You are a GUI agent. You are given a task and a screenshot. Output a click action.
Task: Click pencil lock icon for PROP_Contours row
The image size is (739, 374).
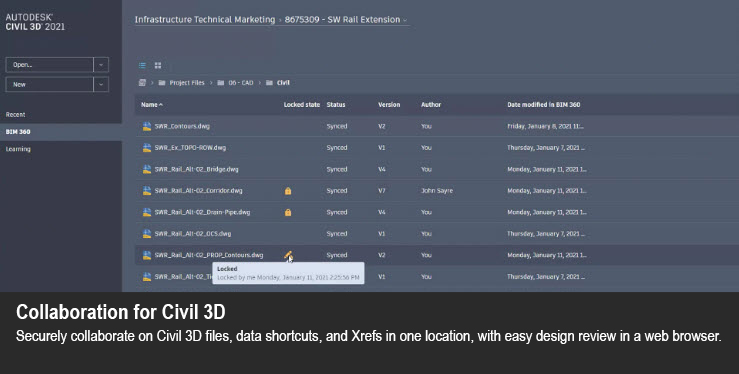pos(288,255)
